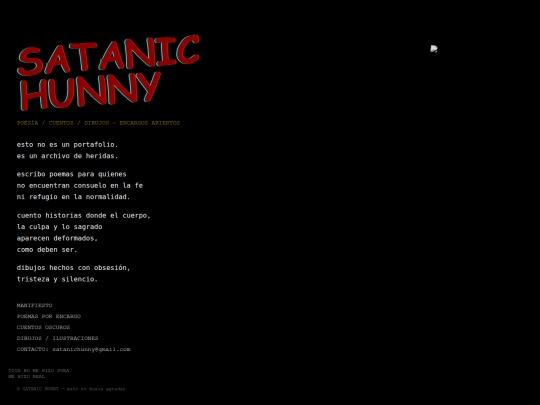This screenshot has width=540, height=405.
Task: Click the line 'tristeza y silencio.'
Action: coord(57,279)
